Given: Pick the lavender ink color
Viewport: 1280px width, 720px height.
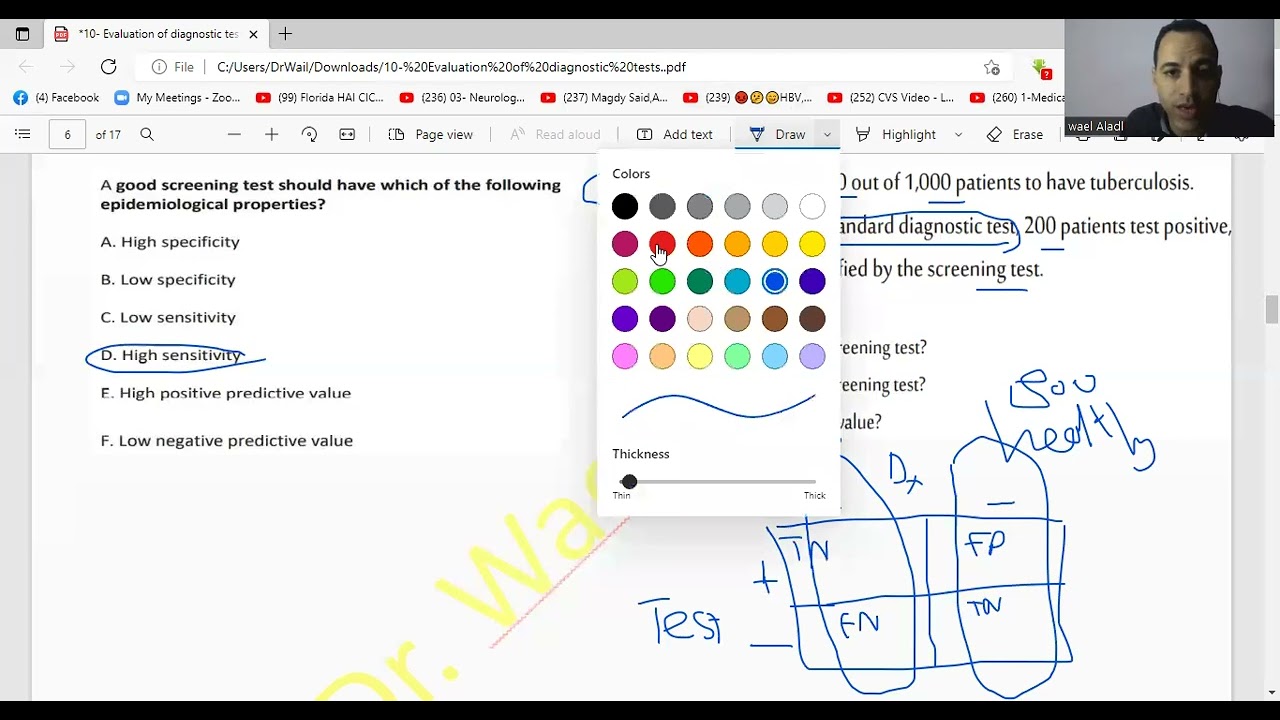Looking at the screenshot, I should click(x=812, y=356).
